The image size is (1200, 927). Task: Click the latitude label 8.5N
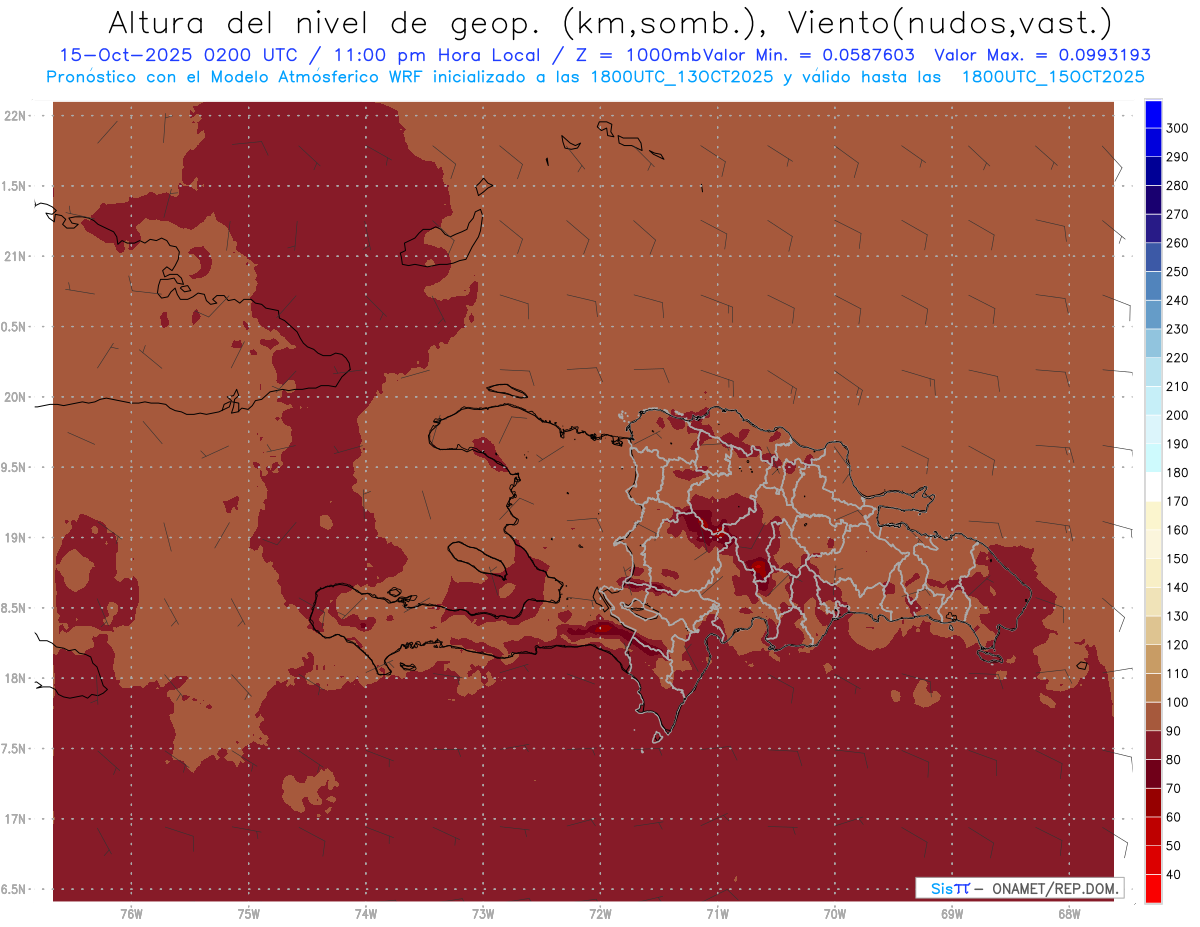(x=15, y=608)
